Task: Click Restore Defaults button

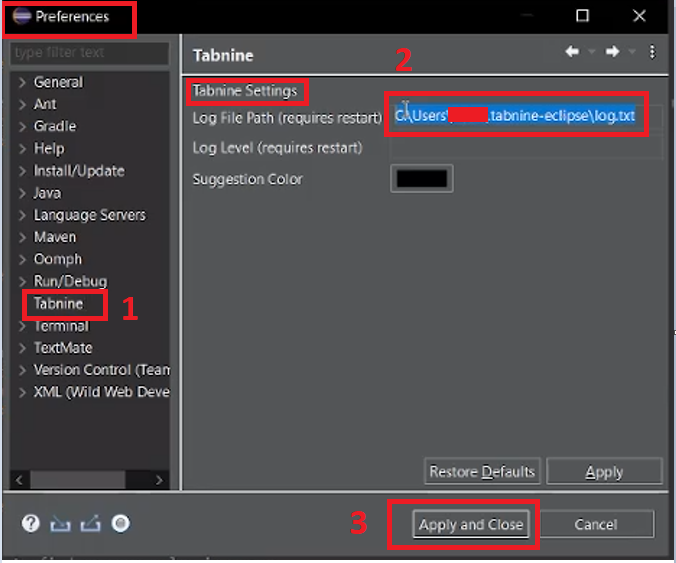Action: (x=482, y=472)
